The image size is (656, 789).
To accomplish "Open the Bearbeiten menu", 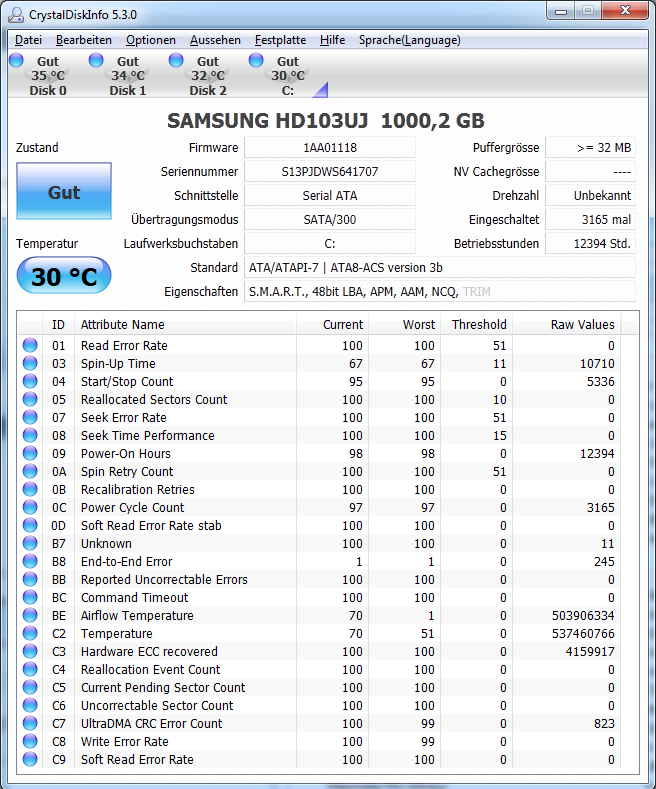I will 84,40.
